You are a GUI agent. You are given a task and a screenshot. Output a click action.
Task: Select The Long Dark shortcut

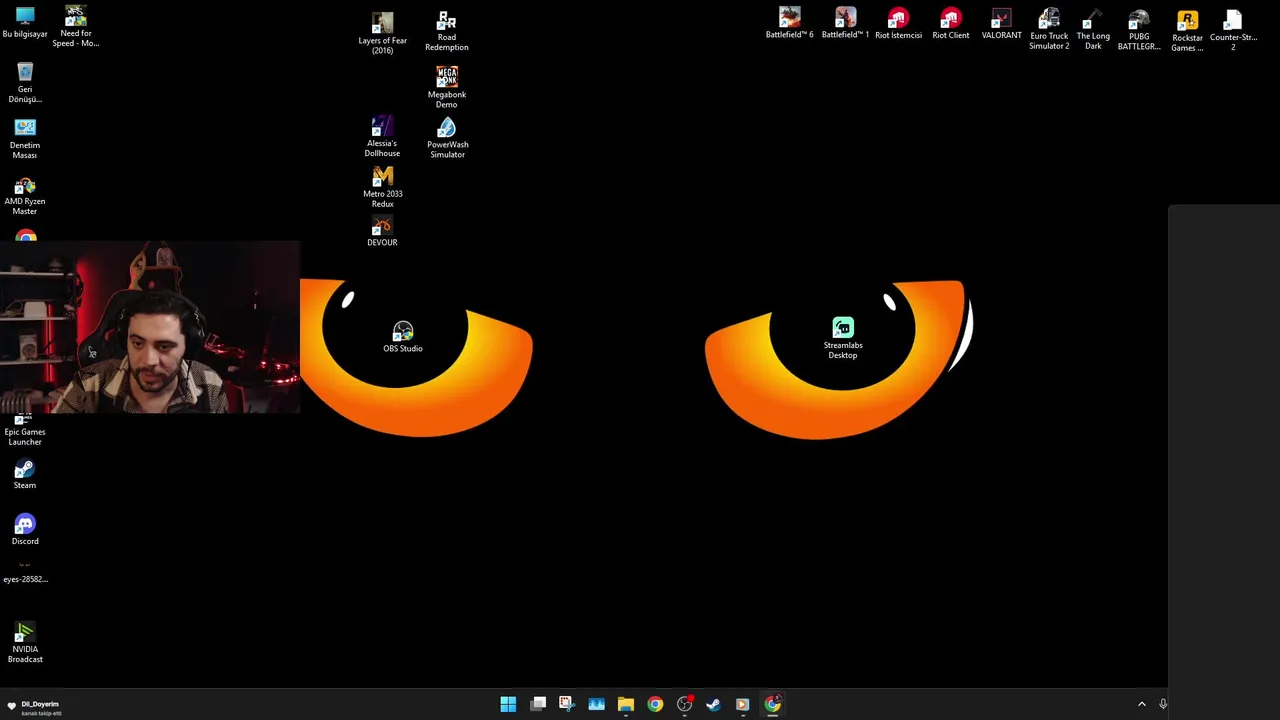tap(1093, 29)
